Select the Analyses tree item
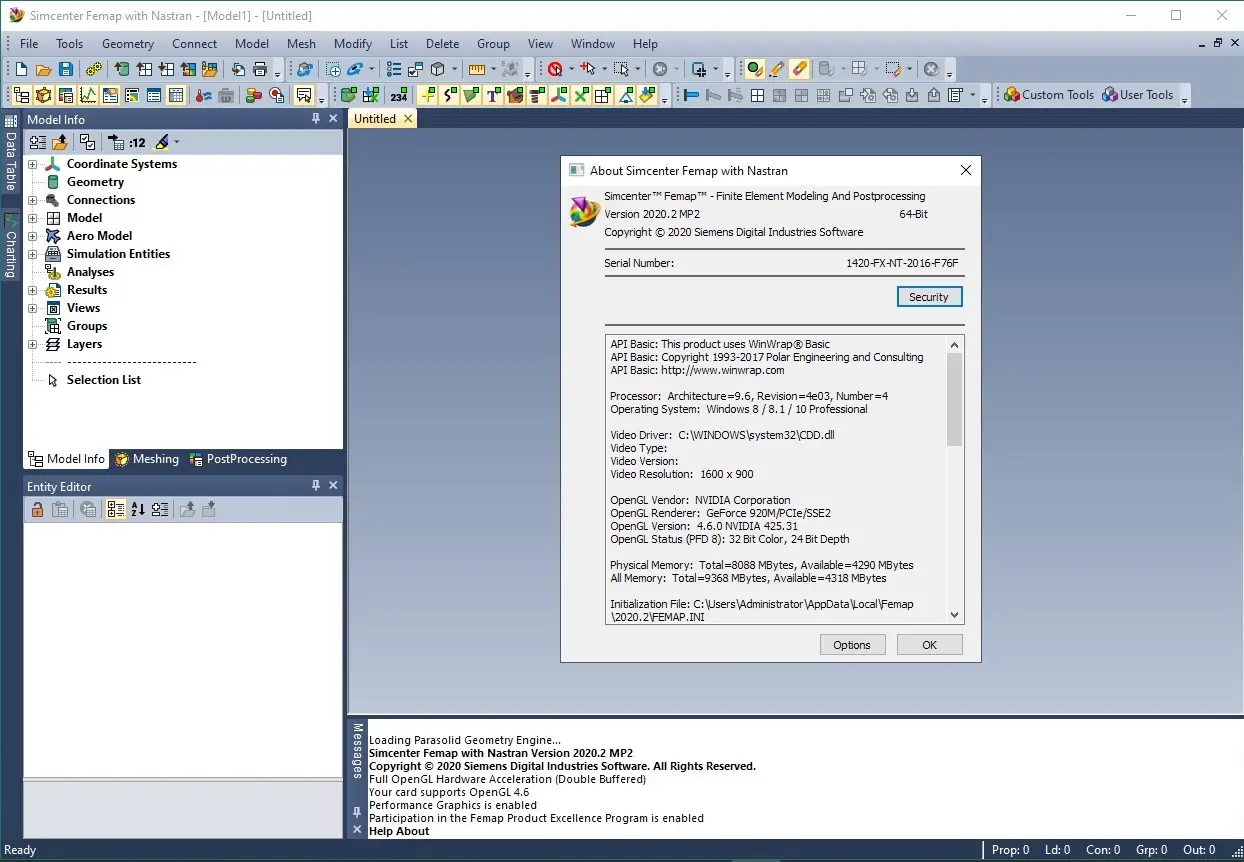The height and width of the screenshot is (862, 1244). coord(90,272)
